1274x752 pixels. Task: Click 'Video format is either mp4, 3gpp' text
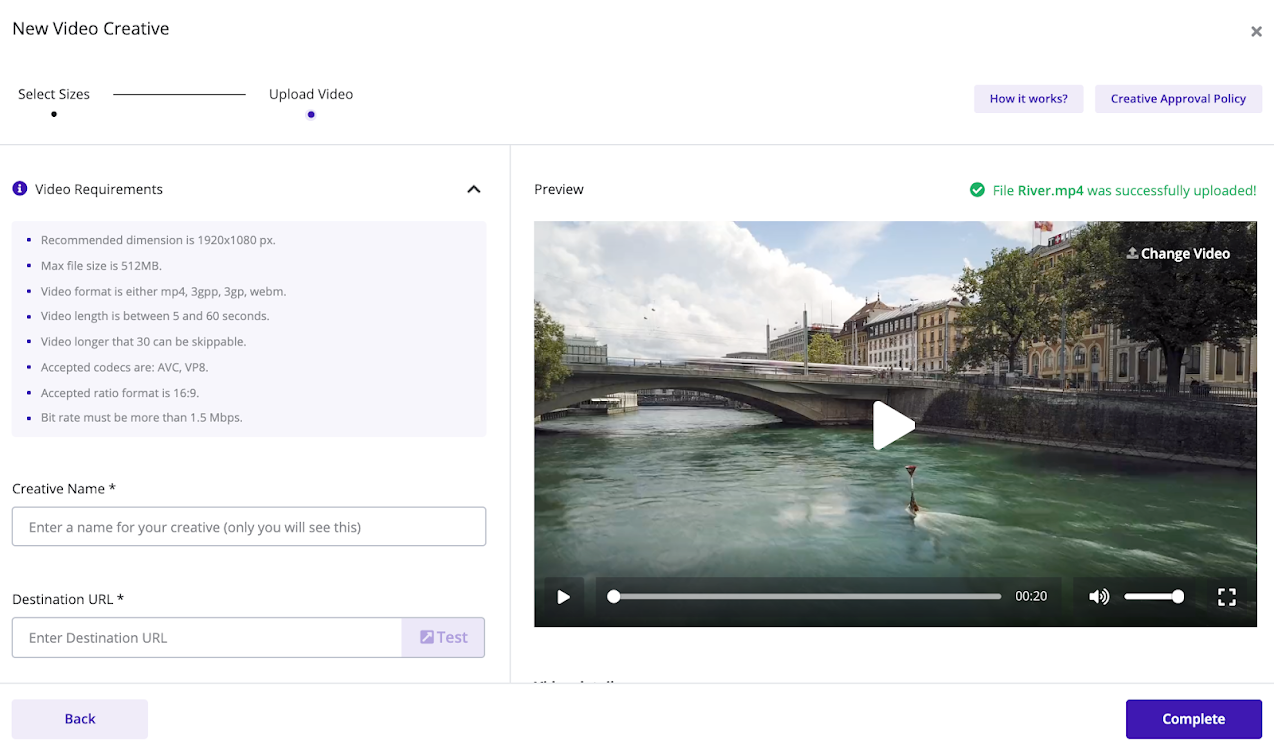pos(164,292)
